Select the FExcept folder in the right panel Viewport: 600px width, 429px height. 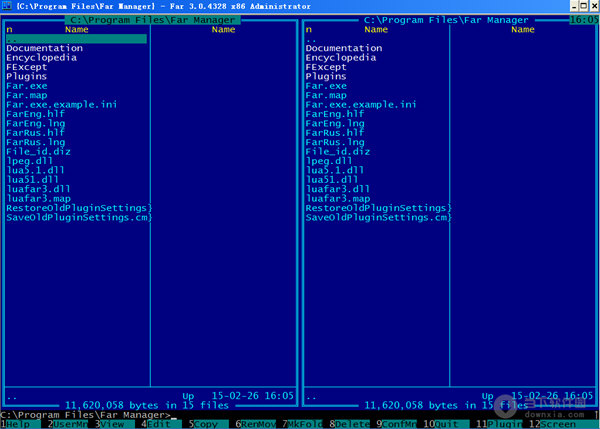point(326,67)
